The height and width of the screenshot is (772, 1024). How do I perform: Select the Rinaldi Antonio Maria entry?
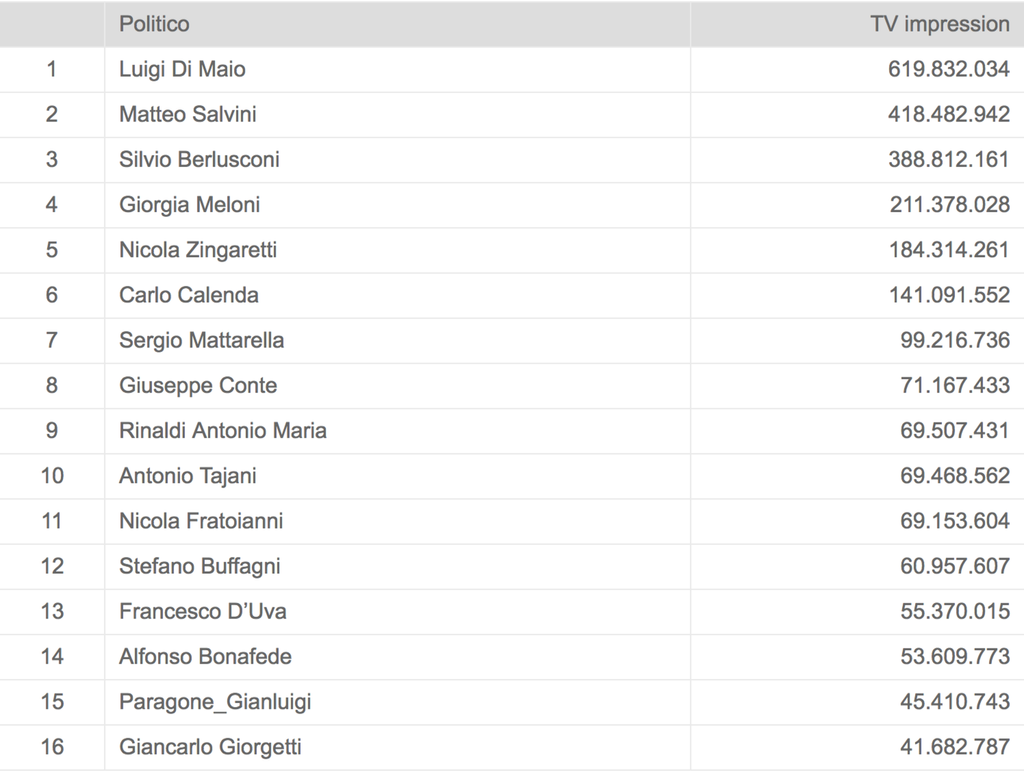tap(223, 431)
